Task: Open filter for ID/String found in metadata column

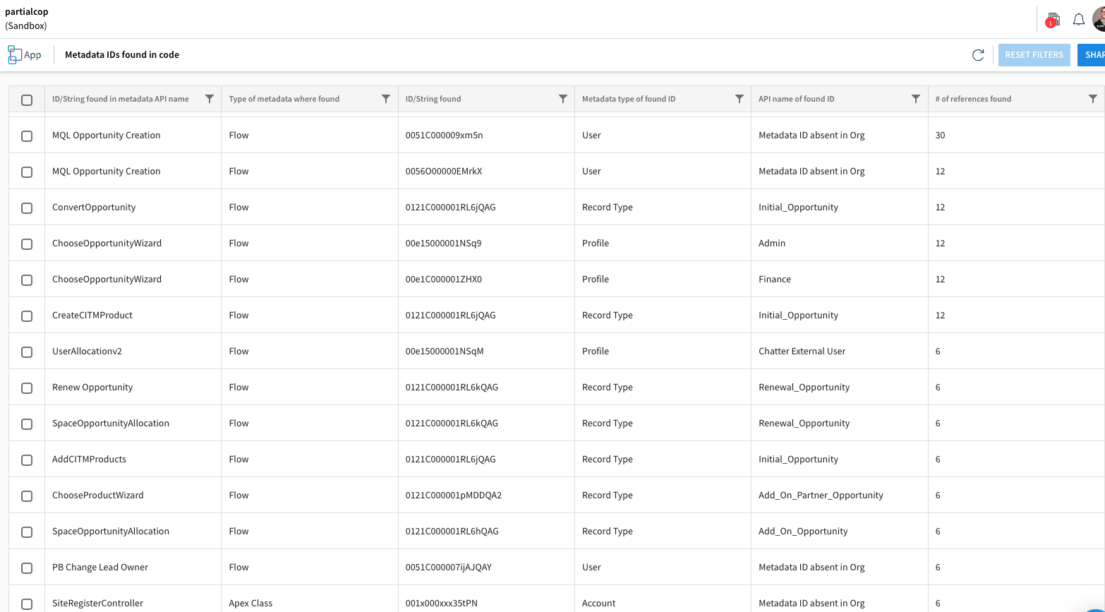Action: click(209, 98)
